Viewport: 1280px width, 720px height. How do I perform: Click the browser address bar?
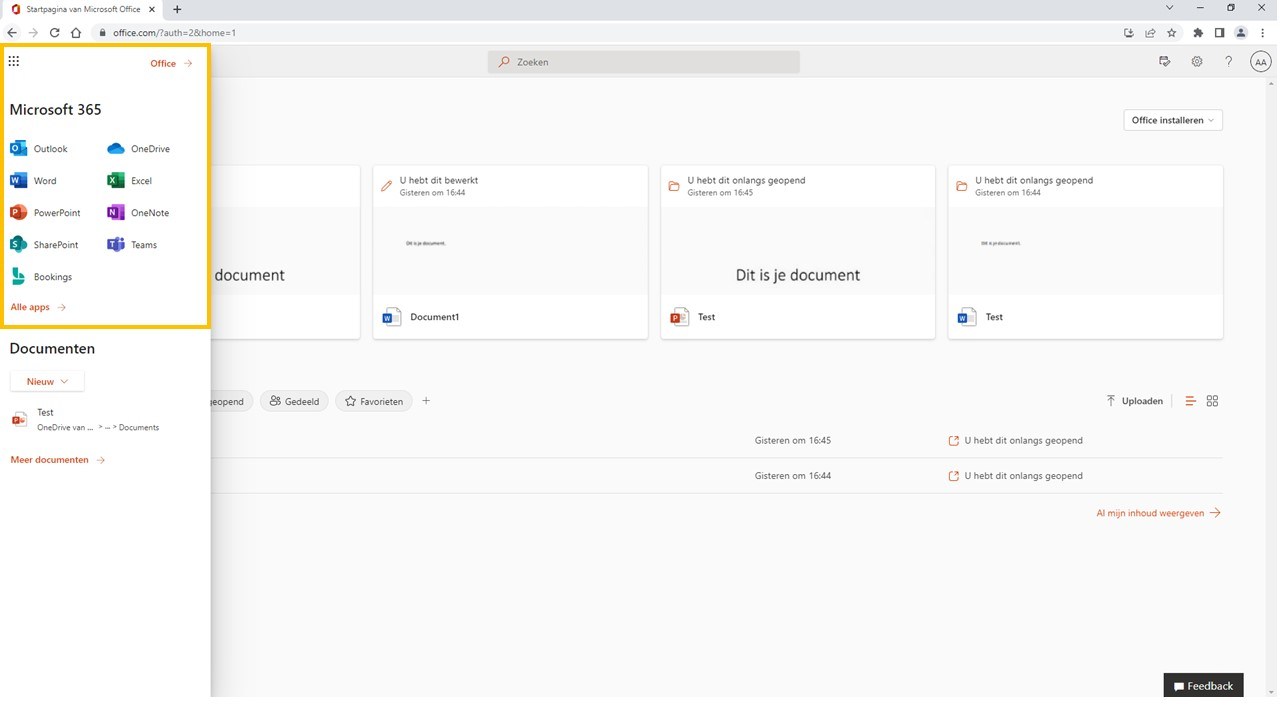[605, 33]
